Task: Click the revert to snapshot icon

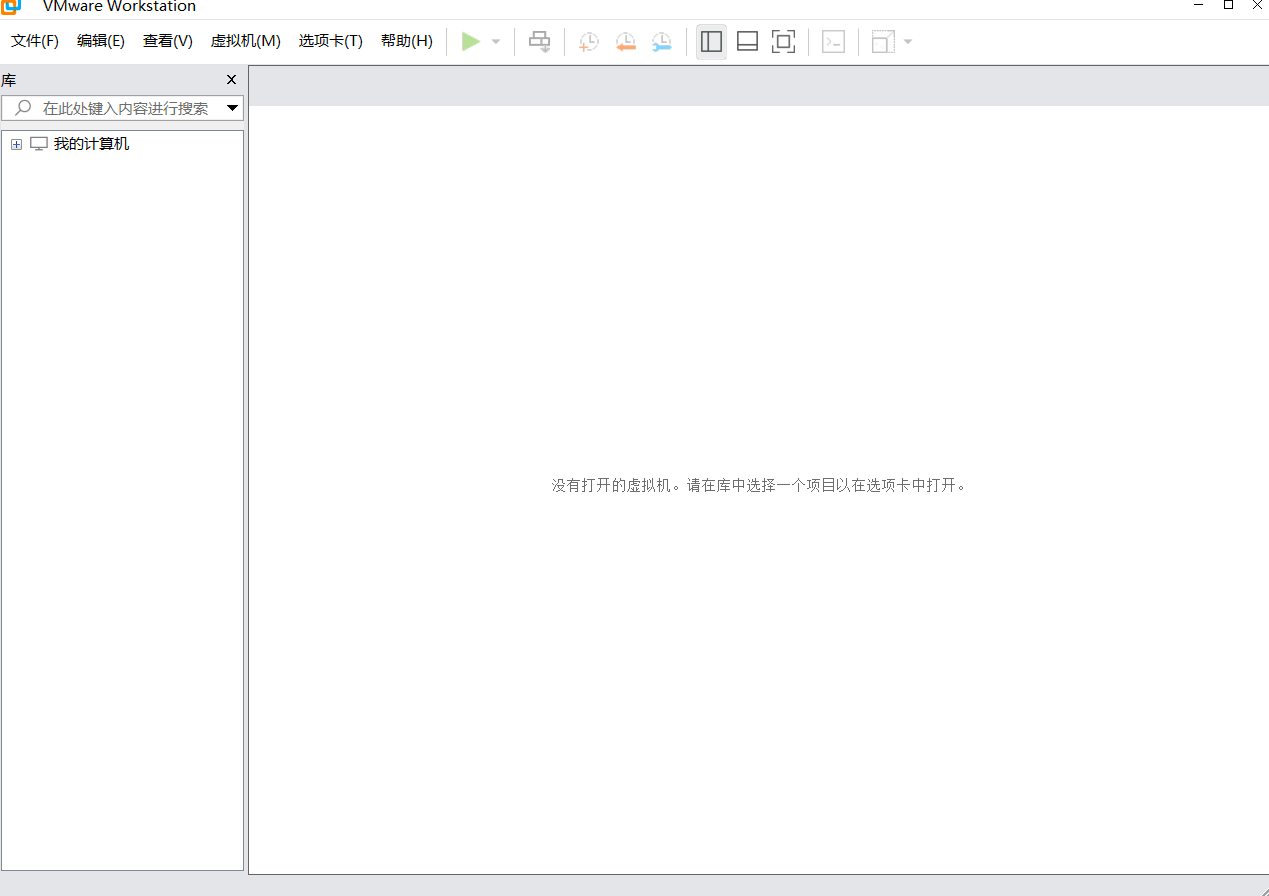Action: [625, 42]
